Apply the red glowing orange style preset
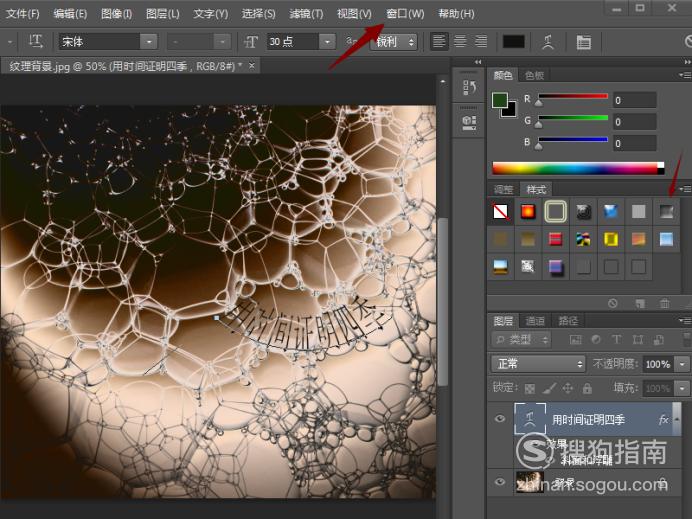The width and height of the screenshot is (692, 519). point(528,211)
